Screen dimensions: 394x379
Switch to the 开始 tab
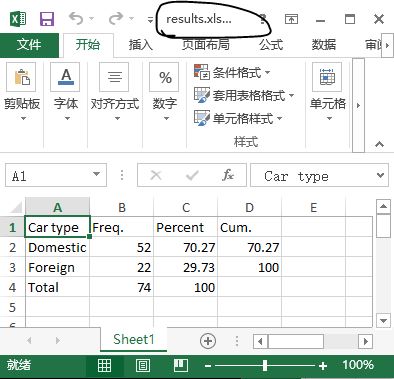(x=88, y=44)
